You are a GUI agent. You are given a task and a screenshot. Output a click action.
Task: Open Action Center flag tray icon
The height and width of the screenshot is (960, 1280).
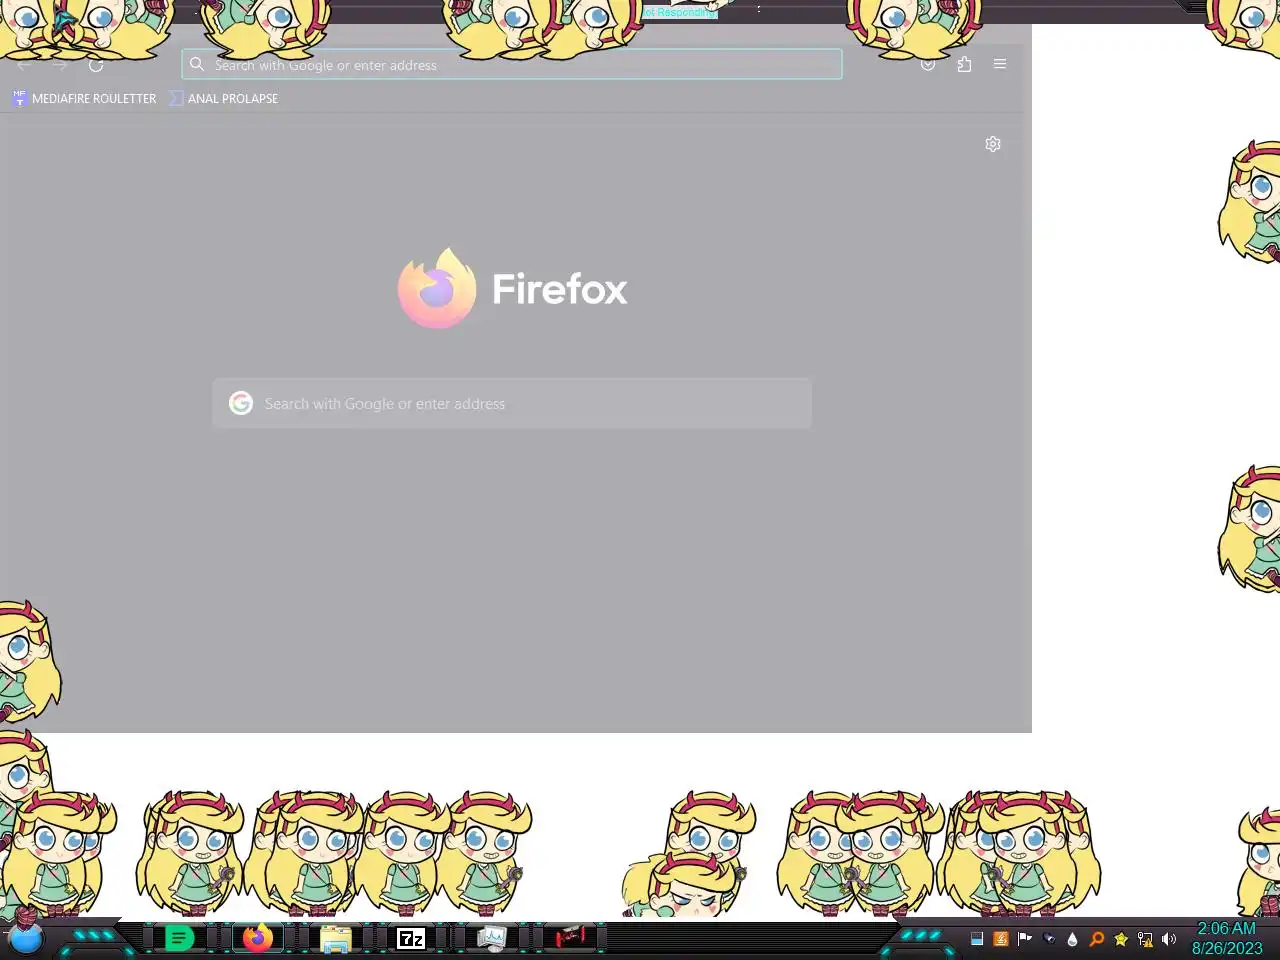pyautogui.click(x=1025, y=939)
